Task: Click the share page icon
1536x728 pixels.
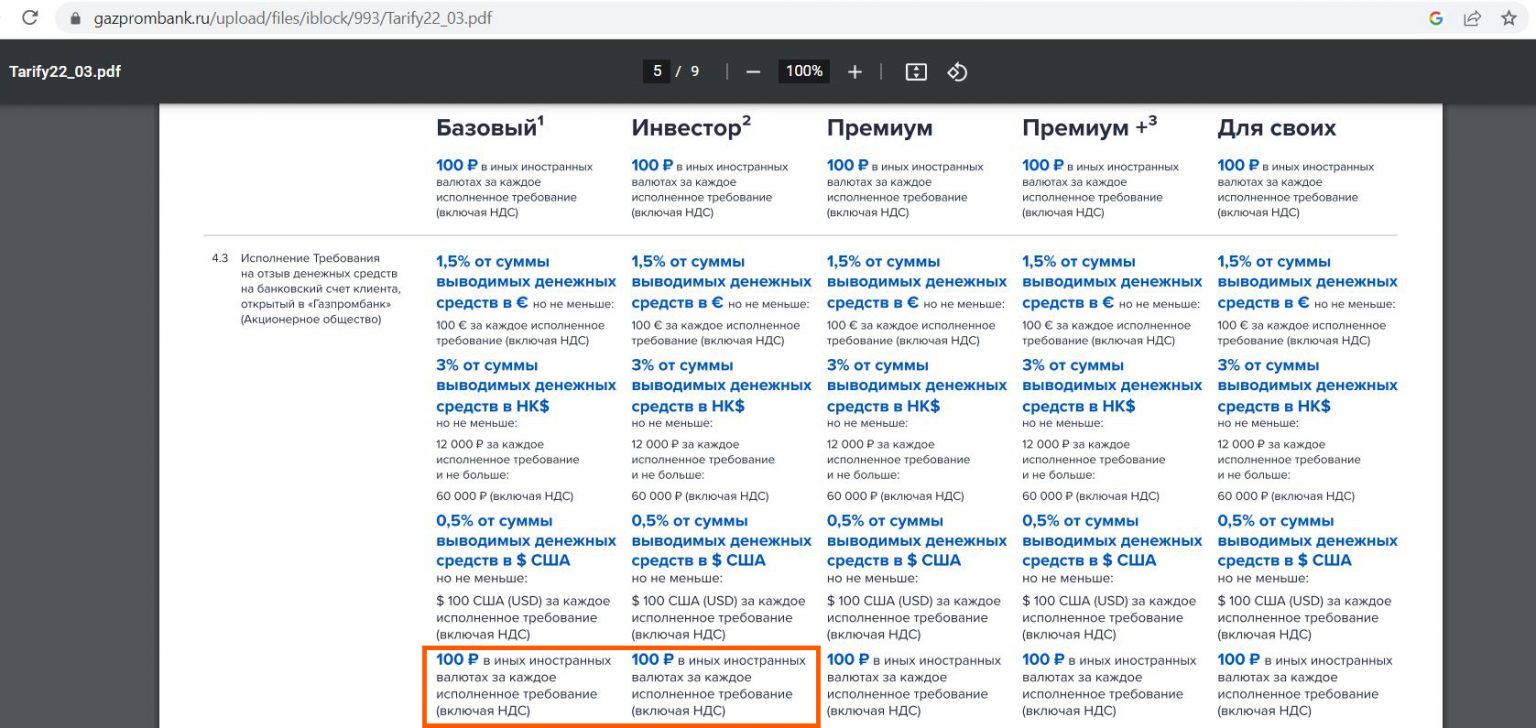Action: 1472,18
